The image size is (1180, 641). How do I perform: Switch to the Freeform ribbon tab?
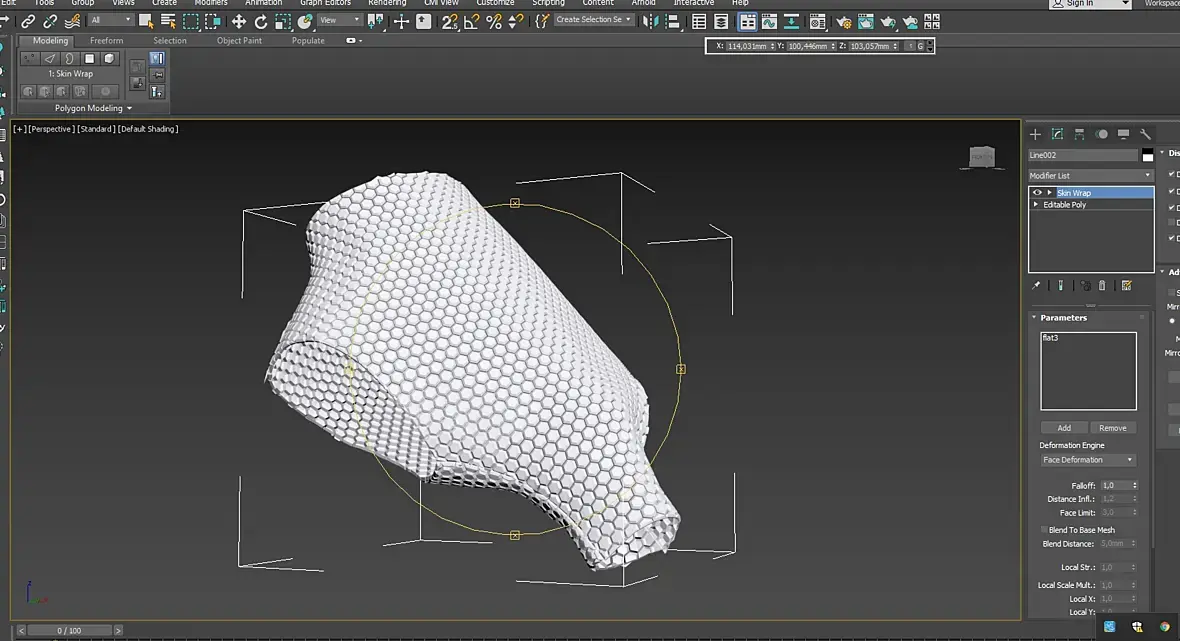(107, 41)
